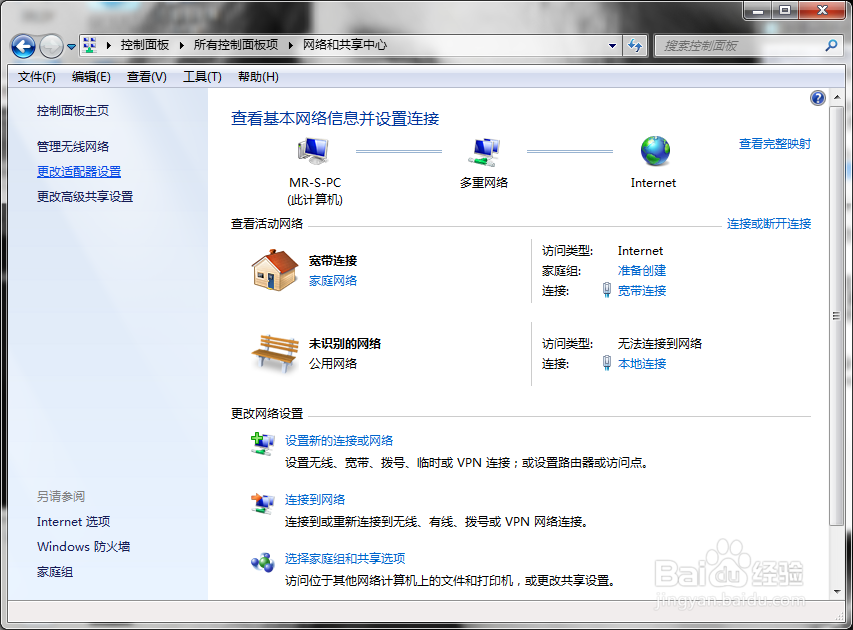Open 选择家庭组和共享选项 link
The image size is (853, 630).
pos(345,558)
